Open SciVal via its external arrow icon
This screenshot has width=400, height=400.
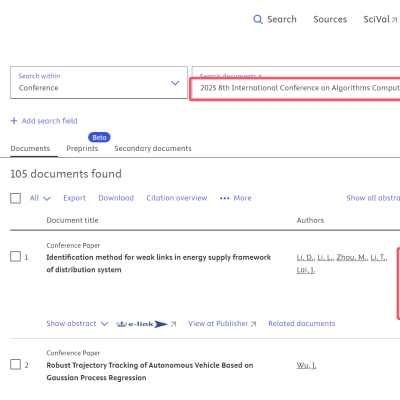click(x=394, y=20)
